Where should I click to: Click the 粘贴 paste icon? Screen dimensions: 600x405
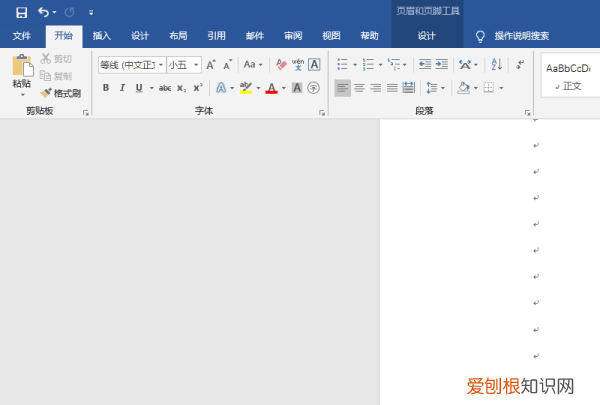click(x=22, y=65)
